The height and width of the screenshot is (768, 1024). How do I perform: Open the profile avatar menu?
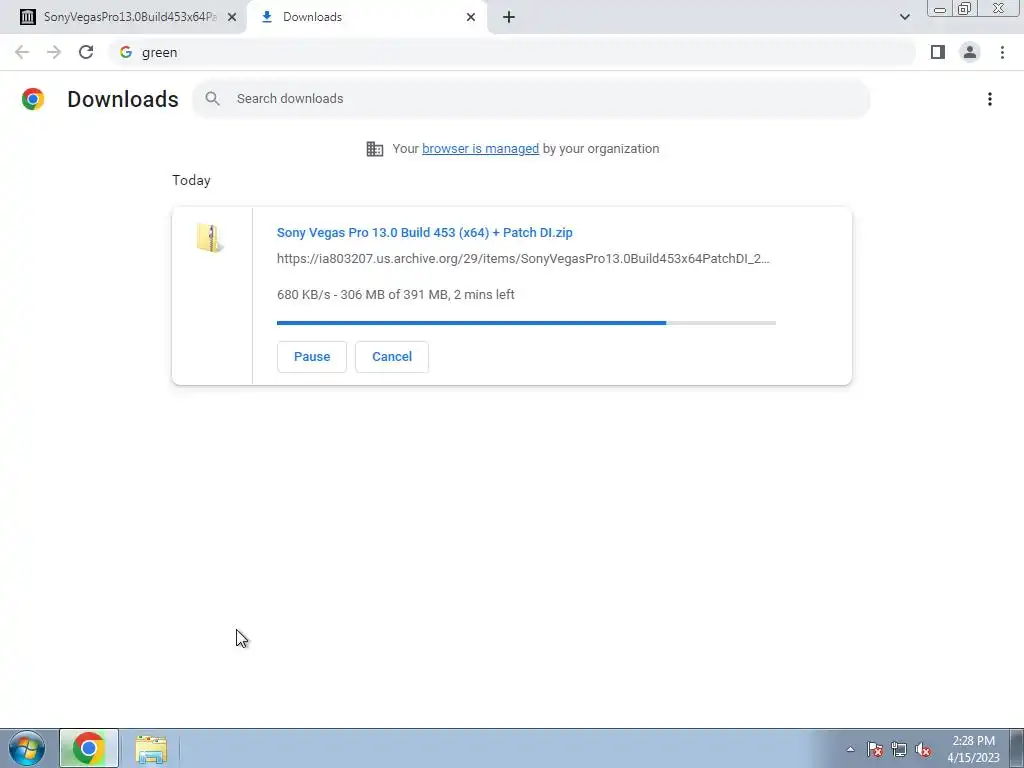(970, 52)
